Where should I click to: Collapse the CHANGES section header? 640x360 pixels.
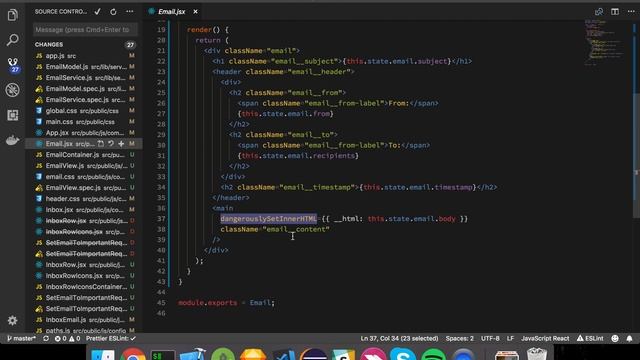pos(49,44)
